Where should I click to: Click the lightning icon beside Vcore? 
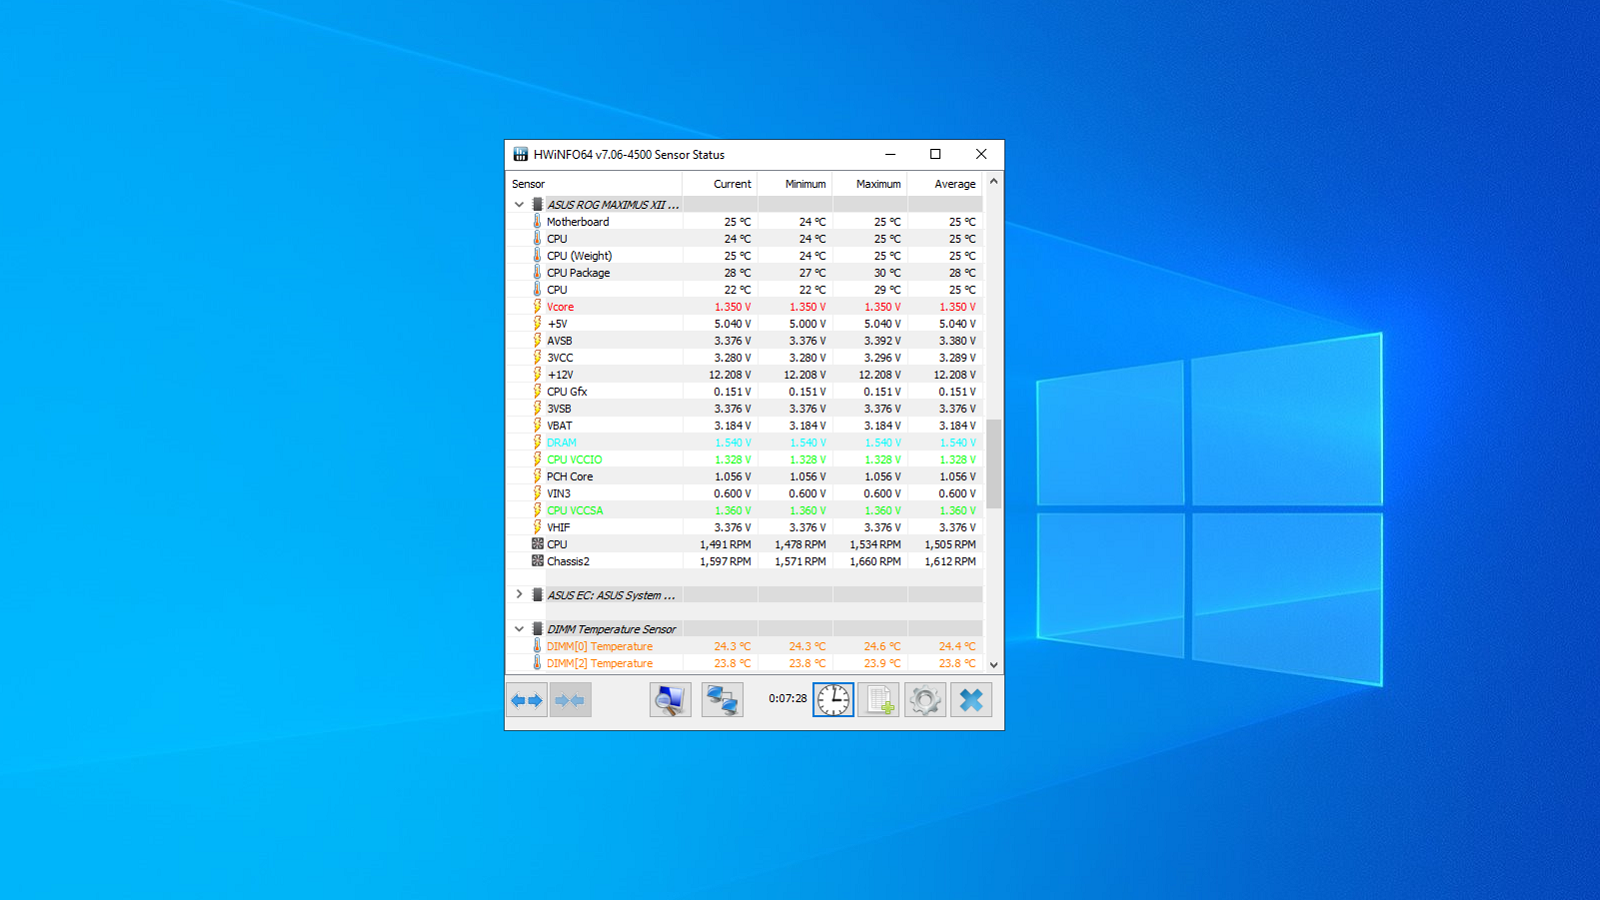coord(537,306)
